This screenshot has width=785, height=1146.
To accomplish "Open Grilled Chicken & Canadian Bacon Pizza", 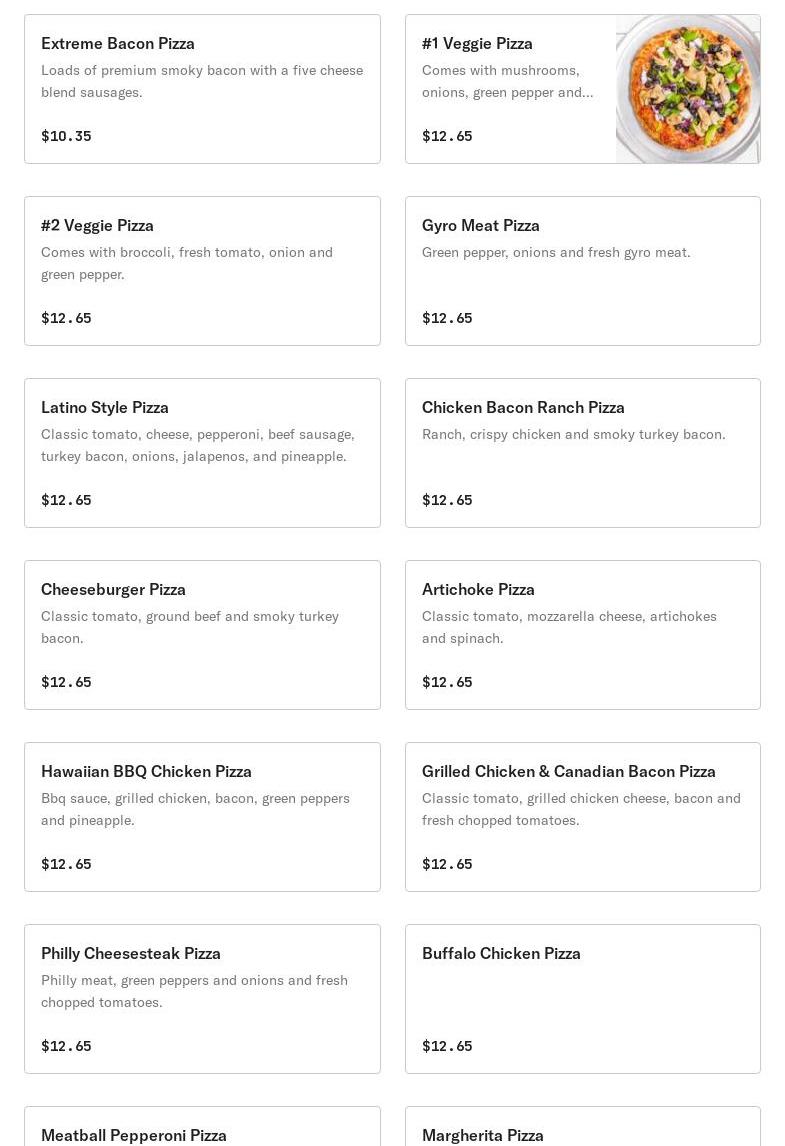I will coord(583,817).
